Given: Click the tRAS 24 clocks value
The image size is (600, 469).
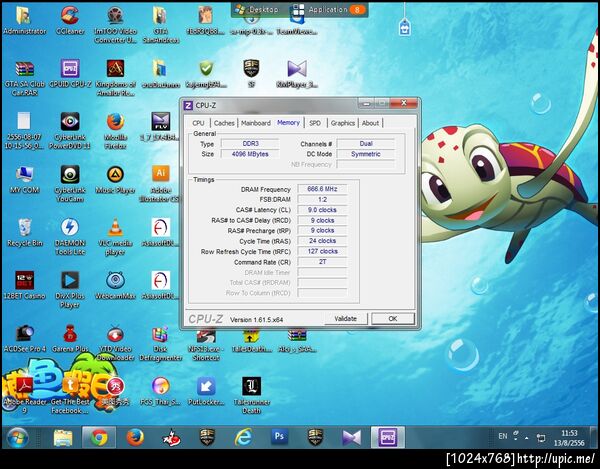Looking at the screenshot, I should click(x=323, y=241).
